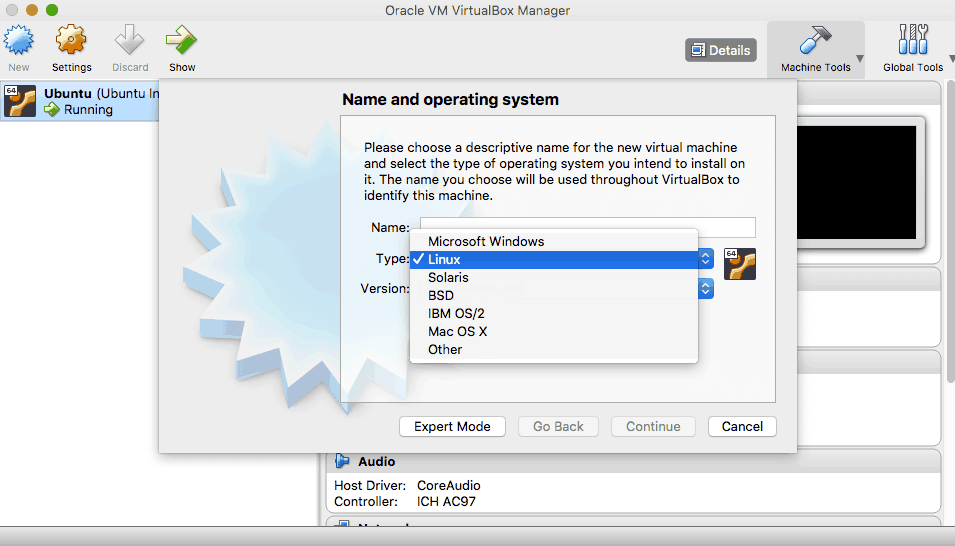Click the Controller label

point(366,502)
